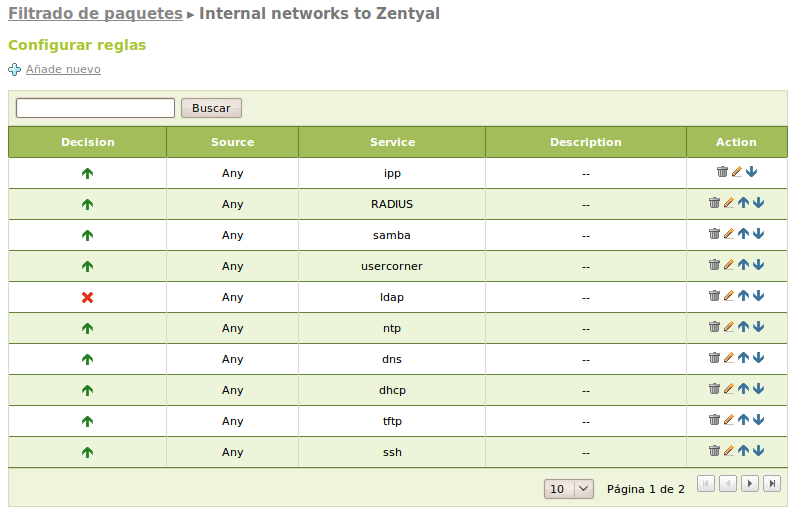Image resolution: width=797 pixels, height=516 pixels.
Task: Click the Añade nuevo link
Action: [63, 69]
